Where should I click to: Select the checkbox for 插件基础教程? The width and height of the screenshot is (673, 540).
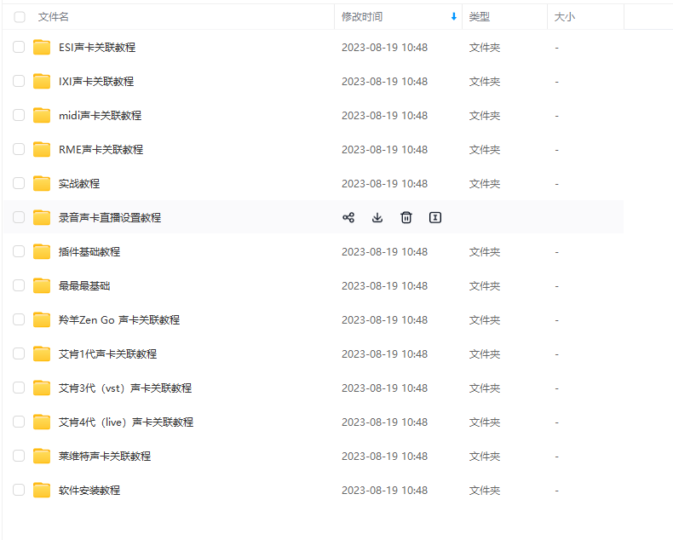point(19,251)
